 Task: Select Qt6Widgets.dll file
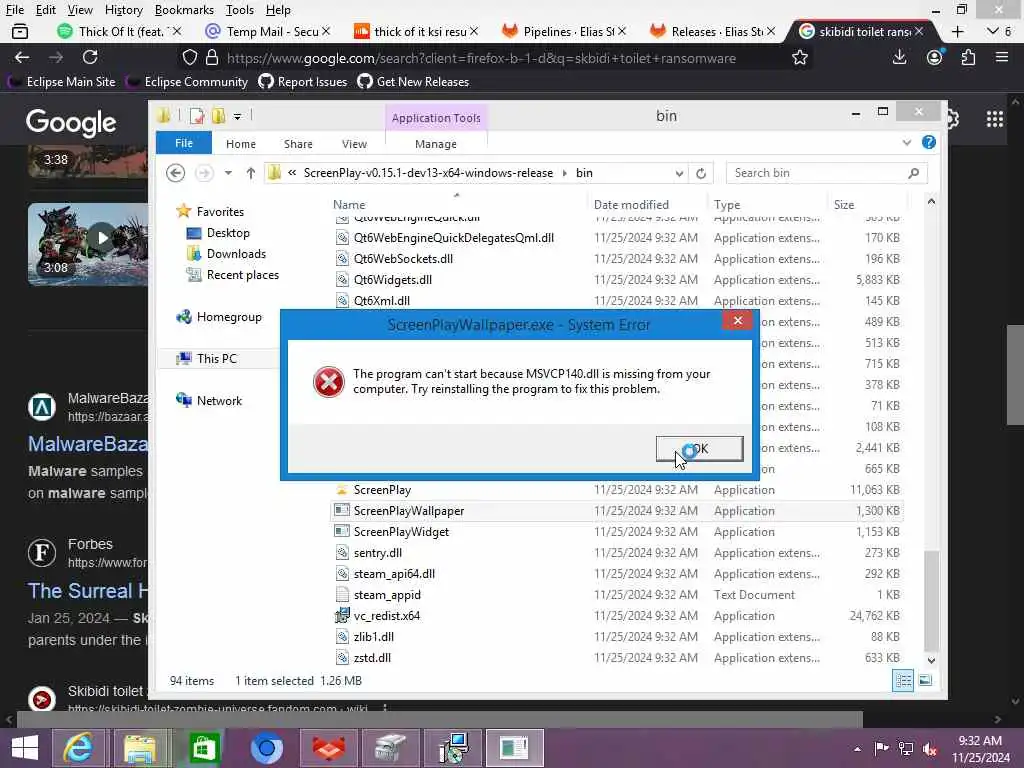392,280
